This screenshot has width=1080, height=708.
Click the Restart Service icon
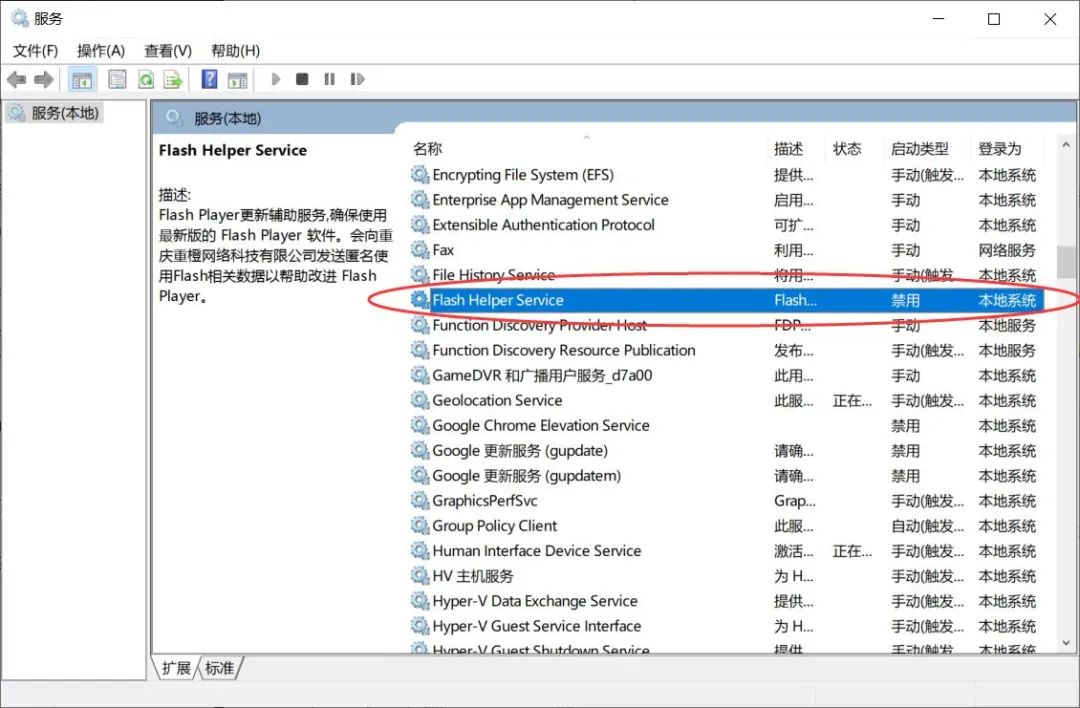point(357,79)
